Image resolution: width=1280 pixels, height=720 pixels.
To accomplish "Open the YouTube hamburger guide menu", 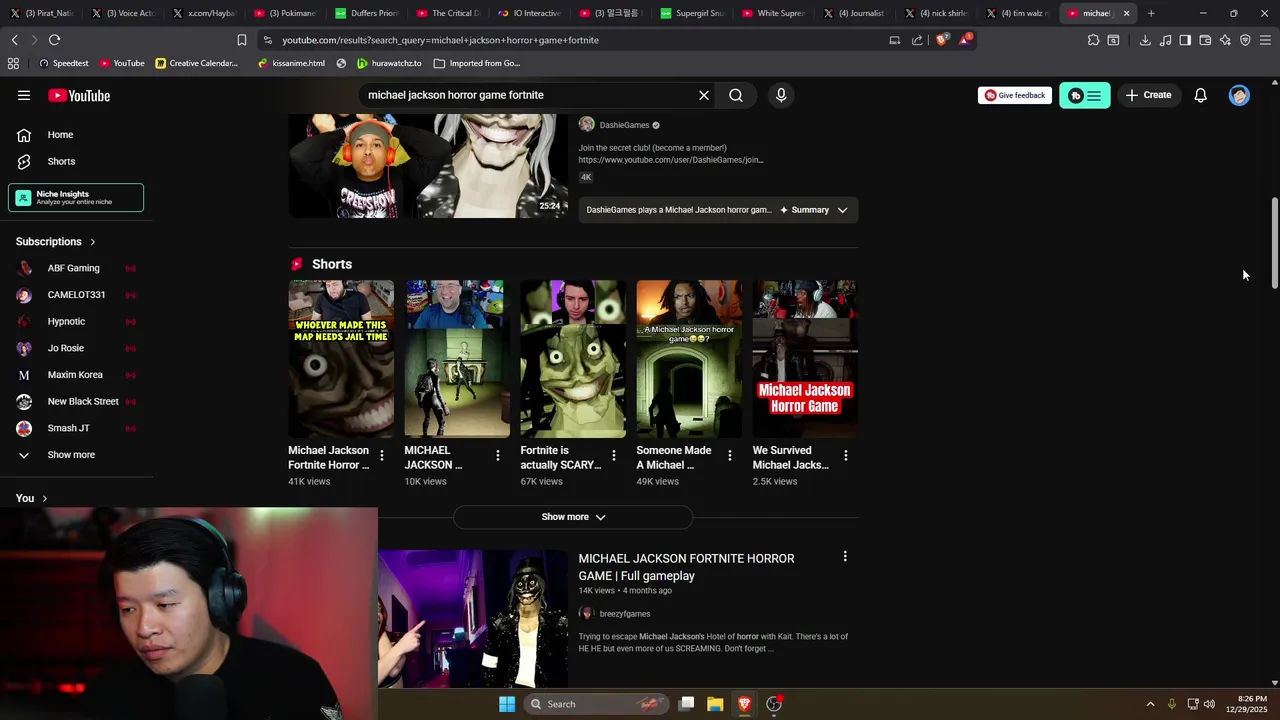I will [24, 95].
